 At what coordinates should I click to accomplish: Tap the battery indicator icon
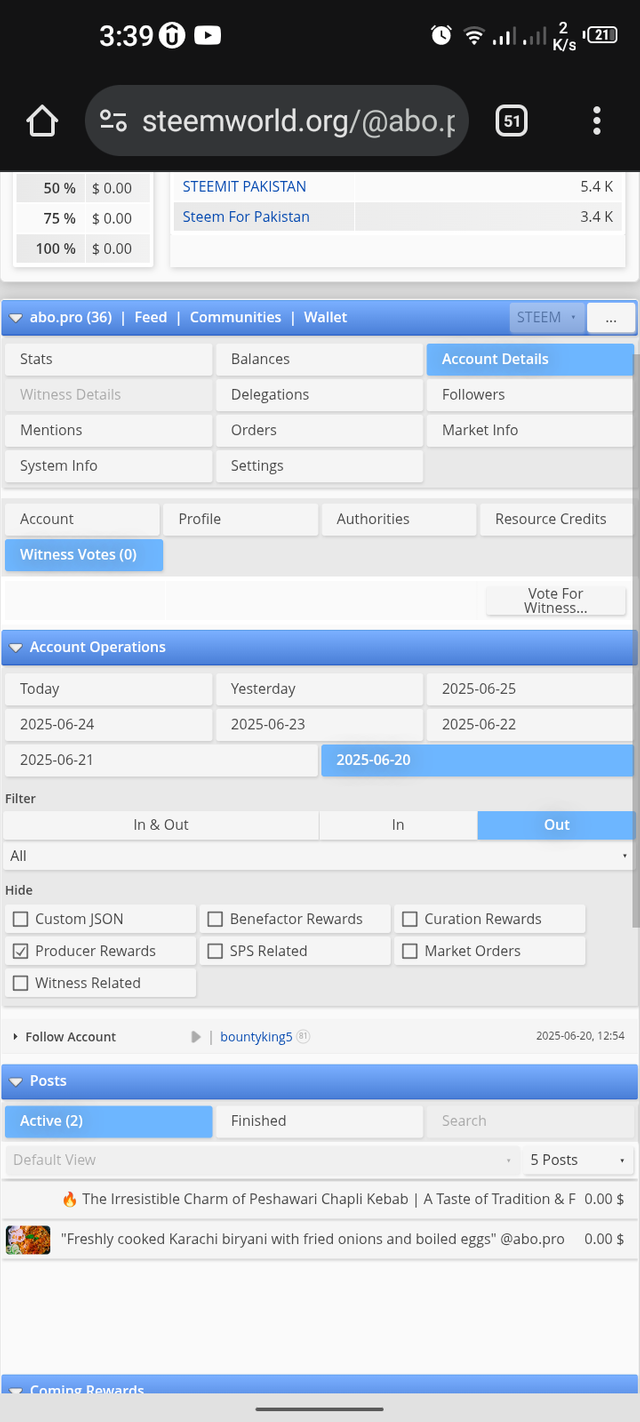(x=601, y=35)
